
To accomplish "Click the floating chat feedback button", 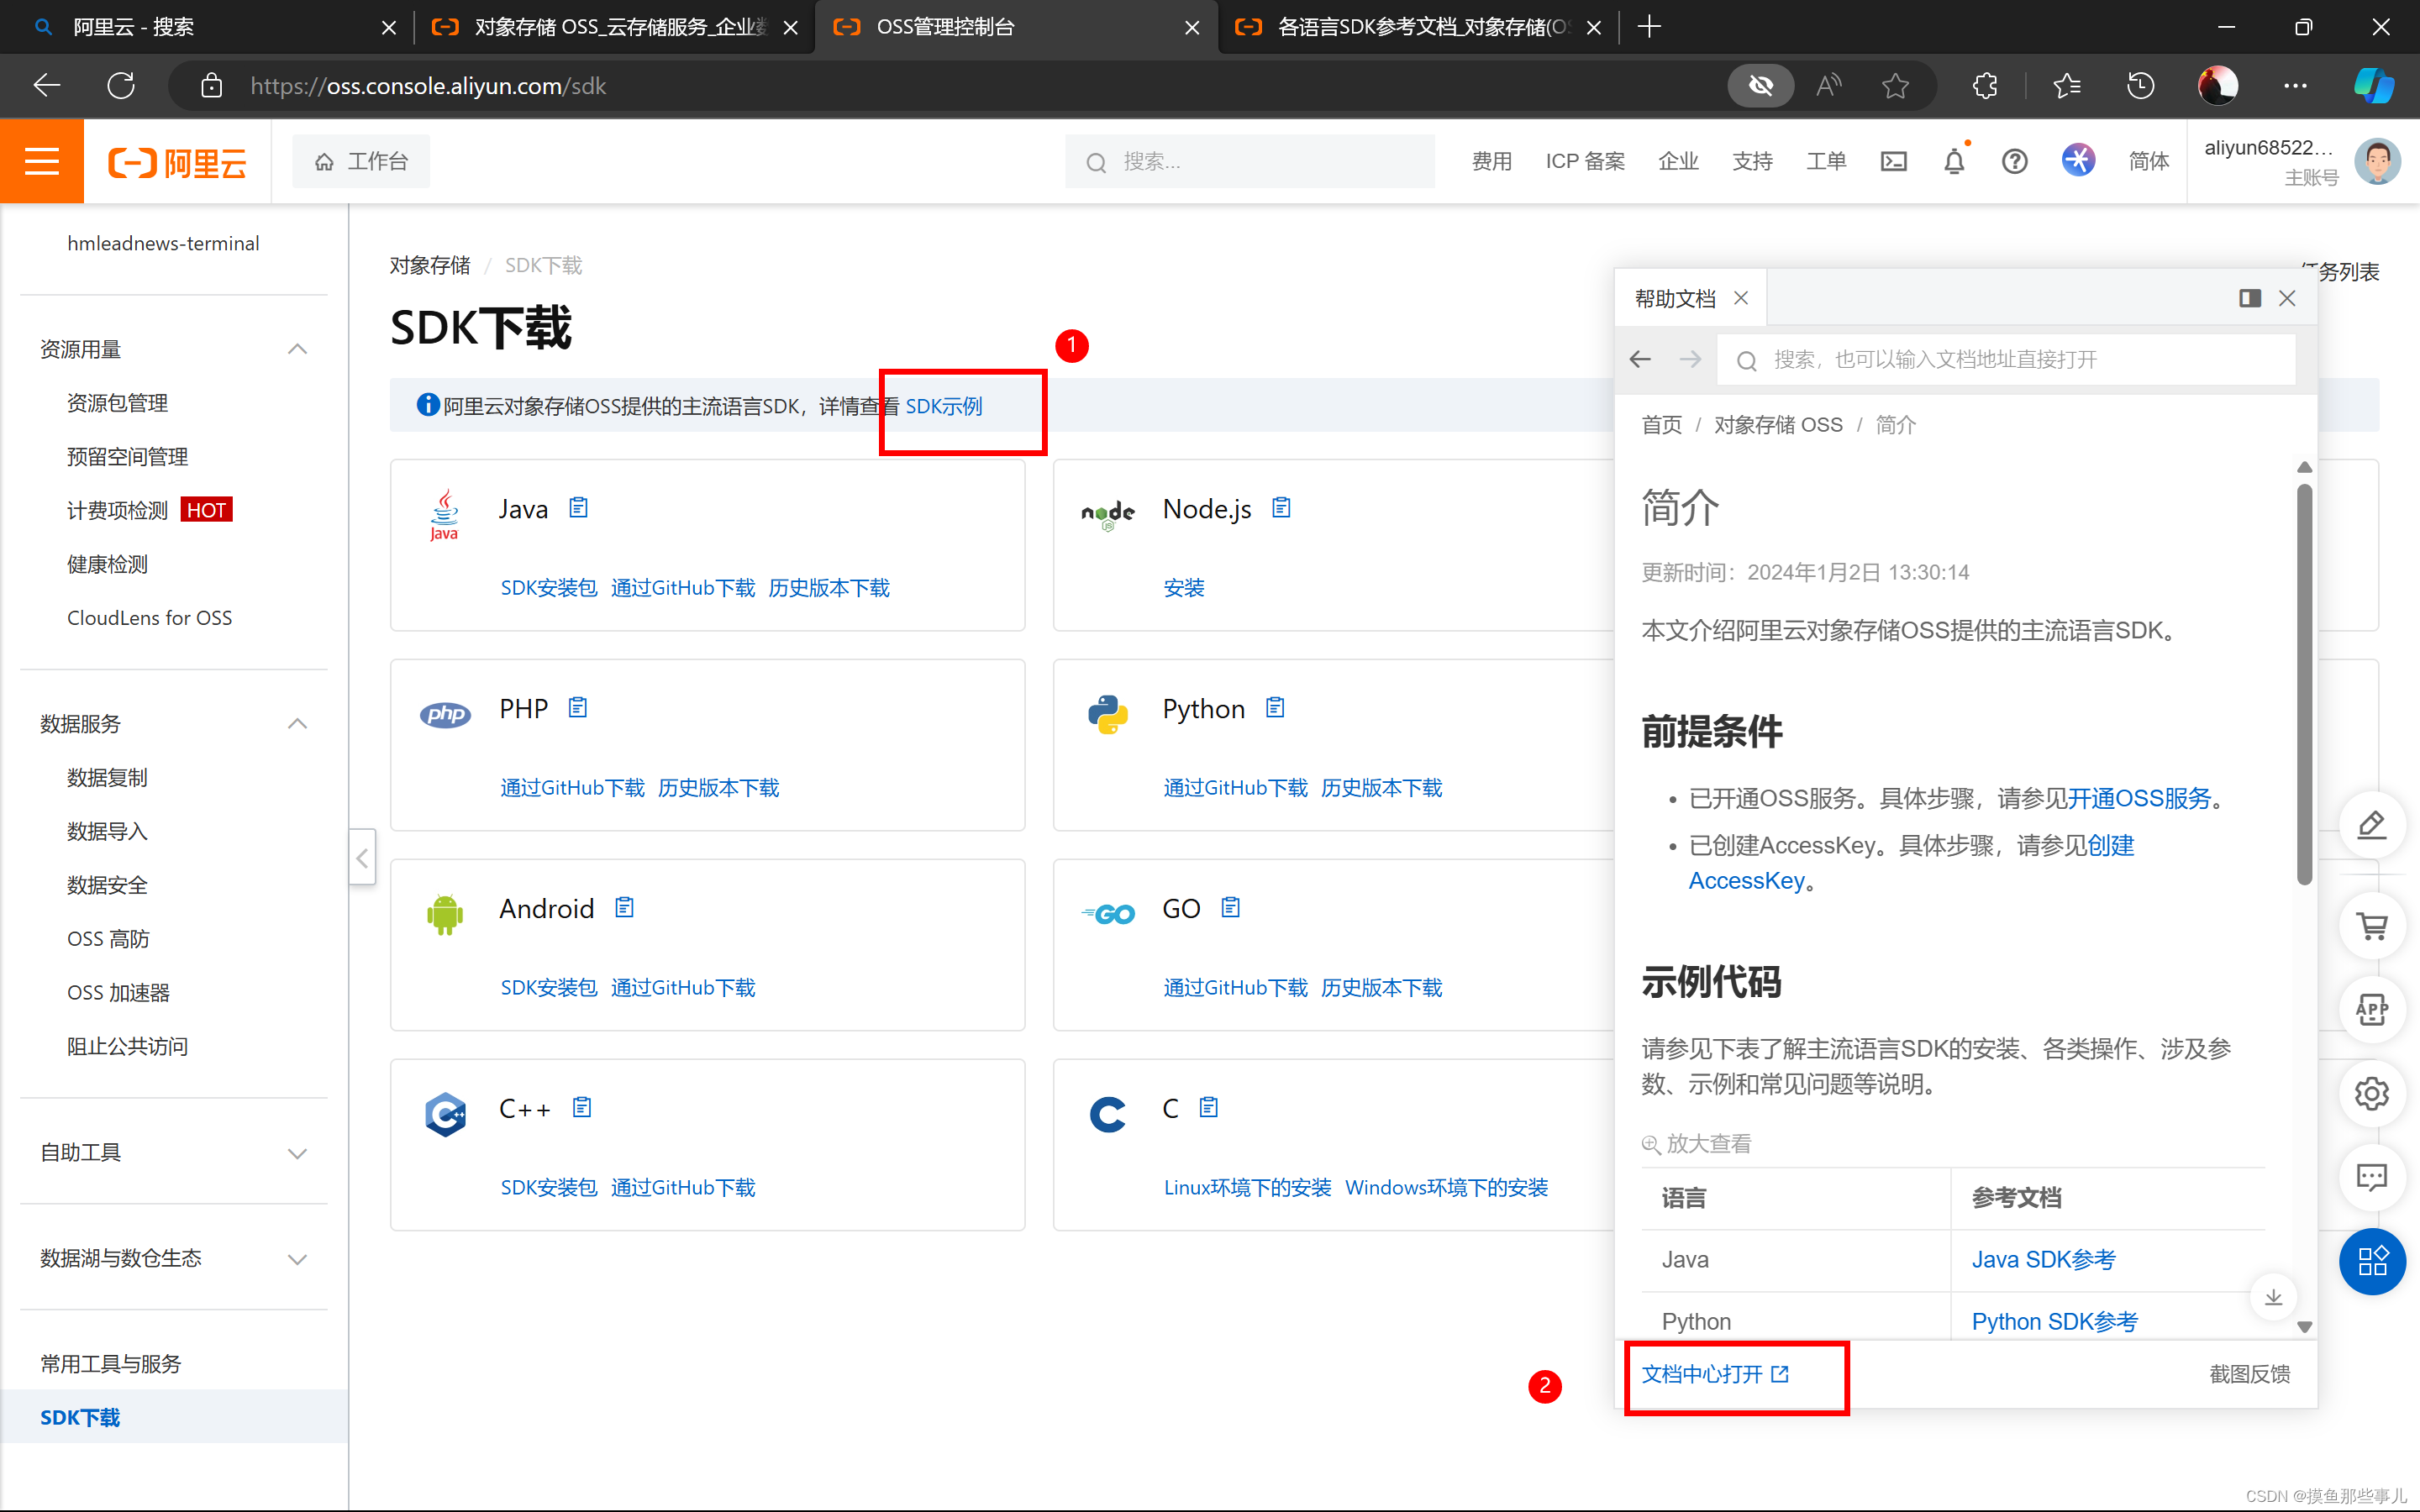I will (2372, 1177).
